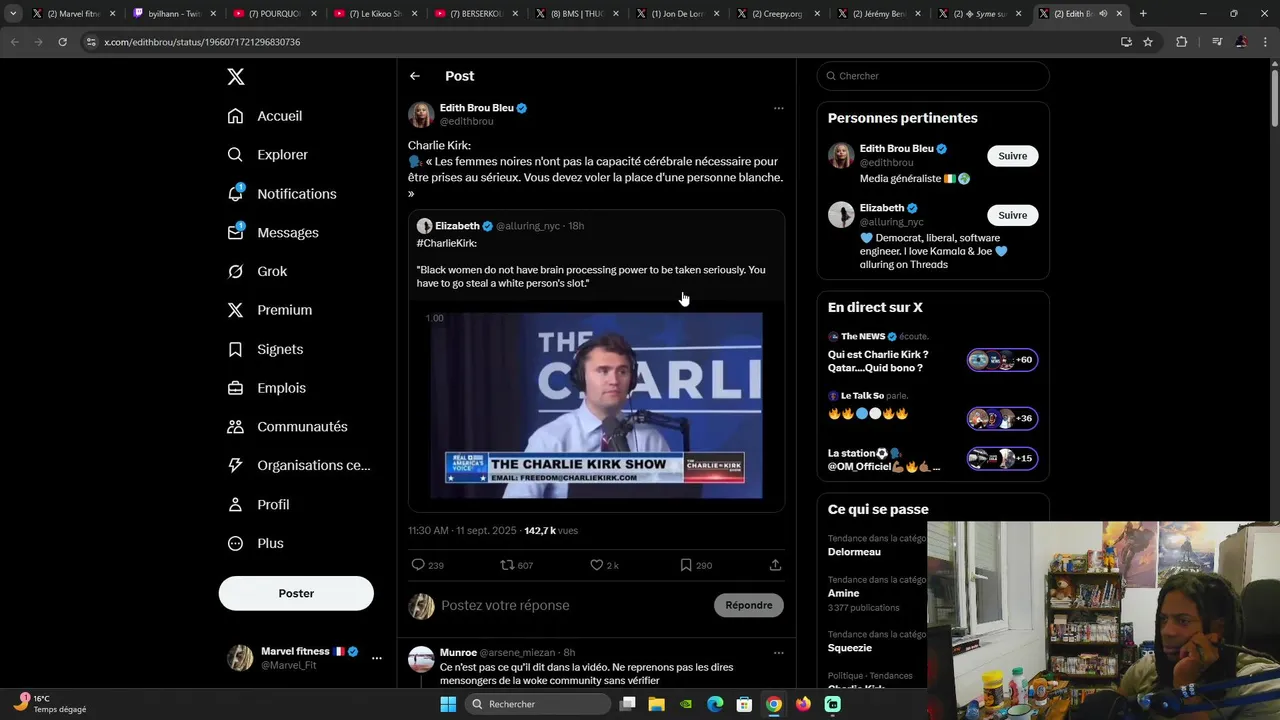Open three-dot menu on Edith Brou post

point(778,108)
